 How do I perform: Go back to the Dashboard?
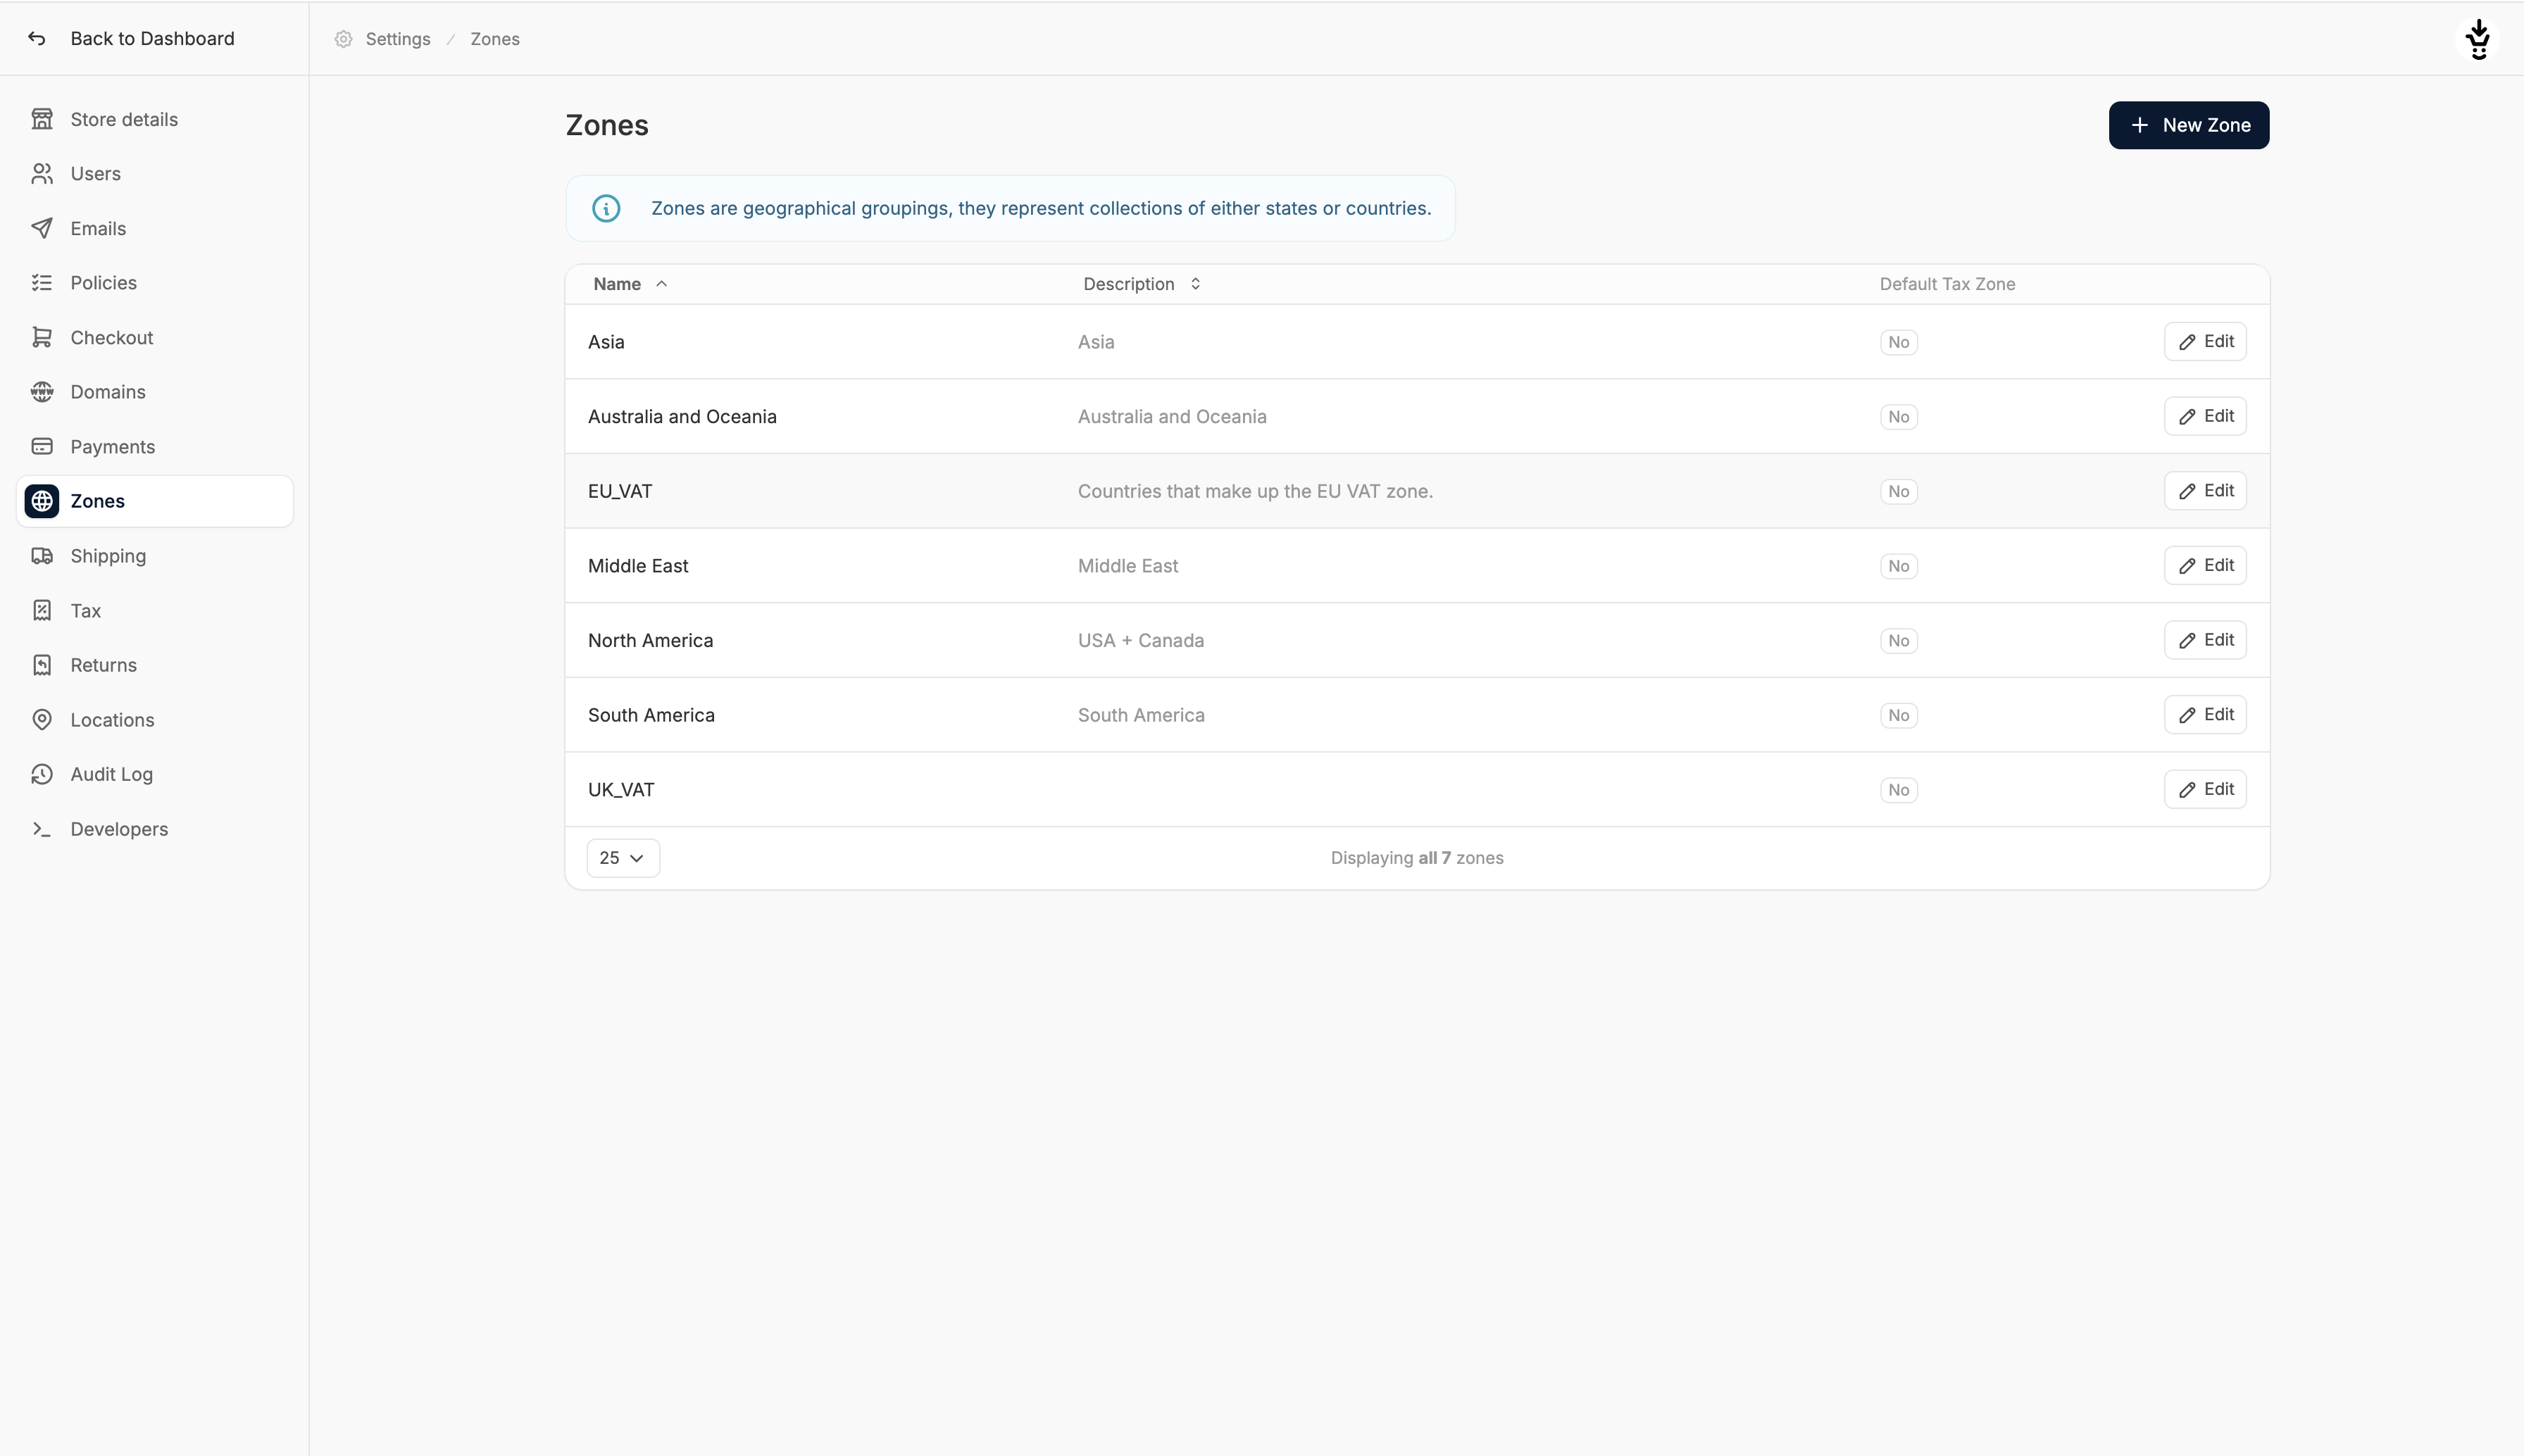[x=151, y=38]
